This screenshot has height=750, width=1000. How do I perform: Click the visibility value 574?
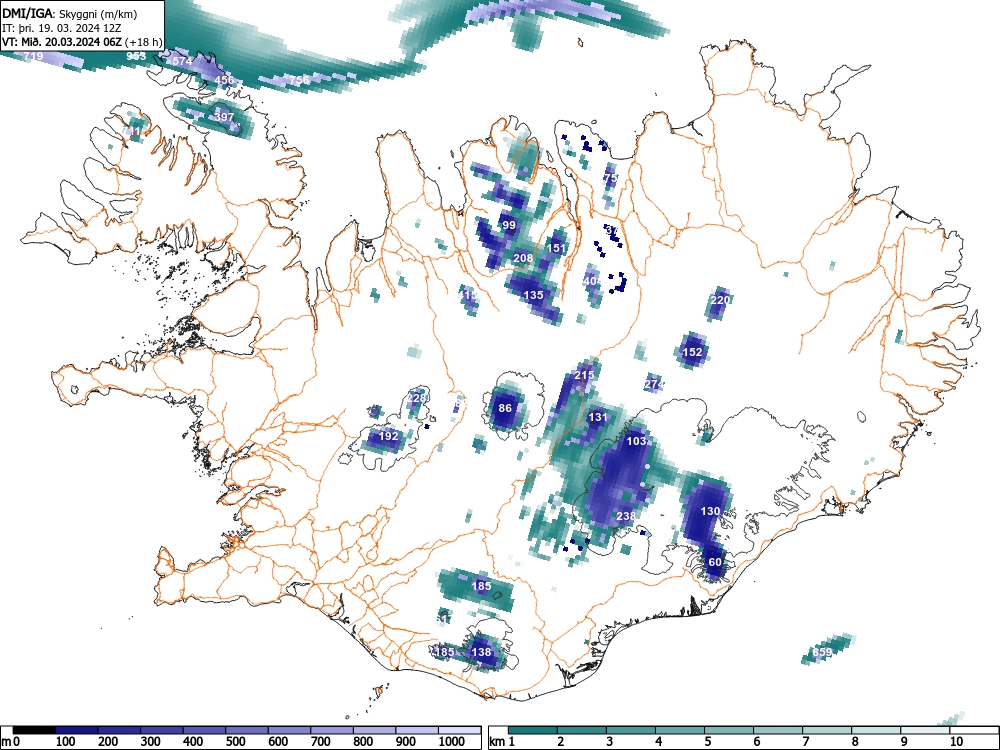point(182,61)
